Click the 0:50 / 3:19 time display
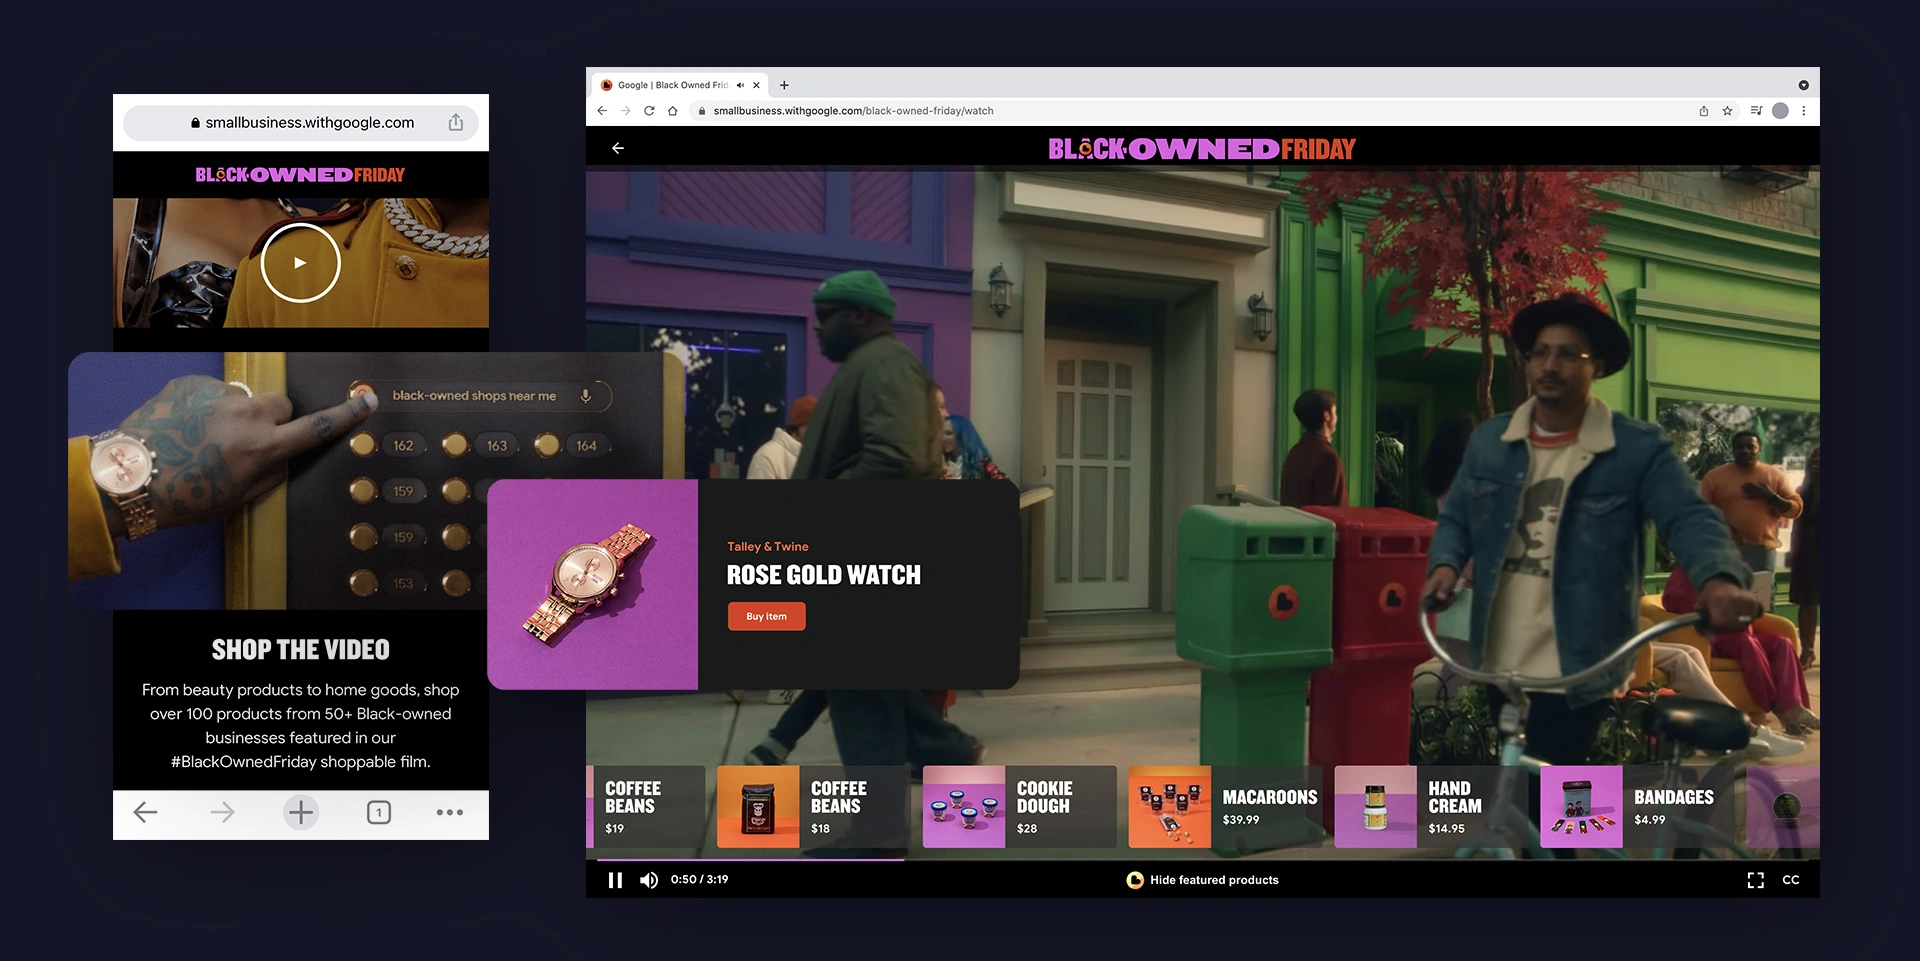The height and width of the screenshot is (961, 1920). point(699,880)
